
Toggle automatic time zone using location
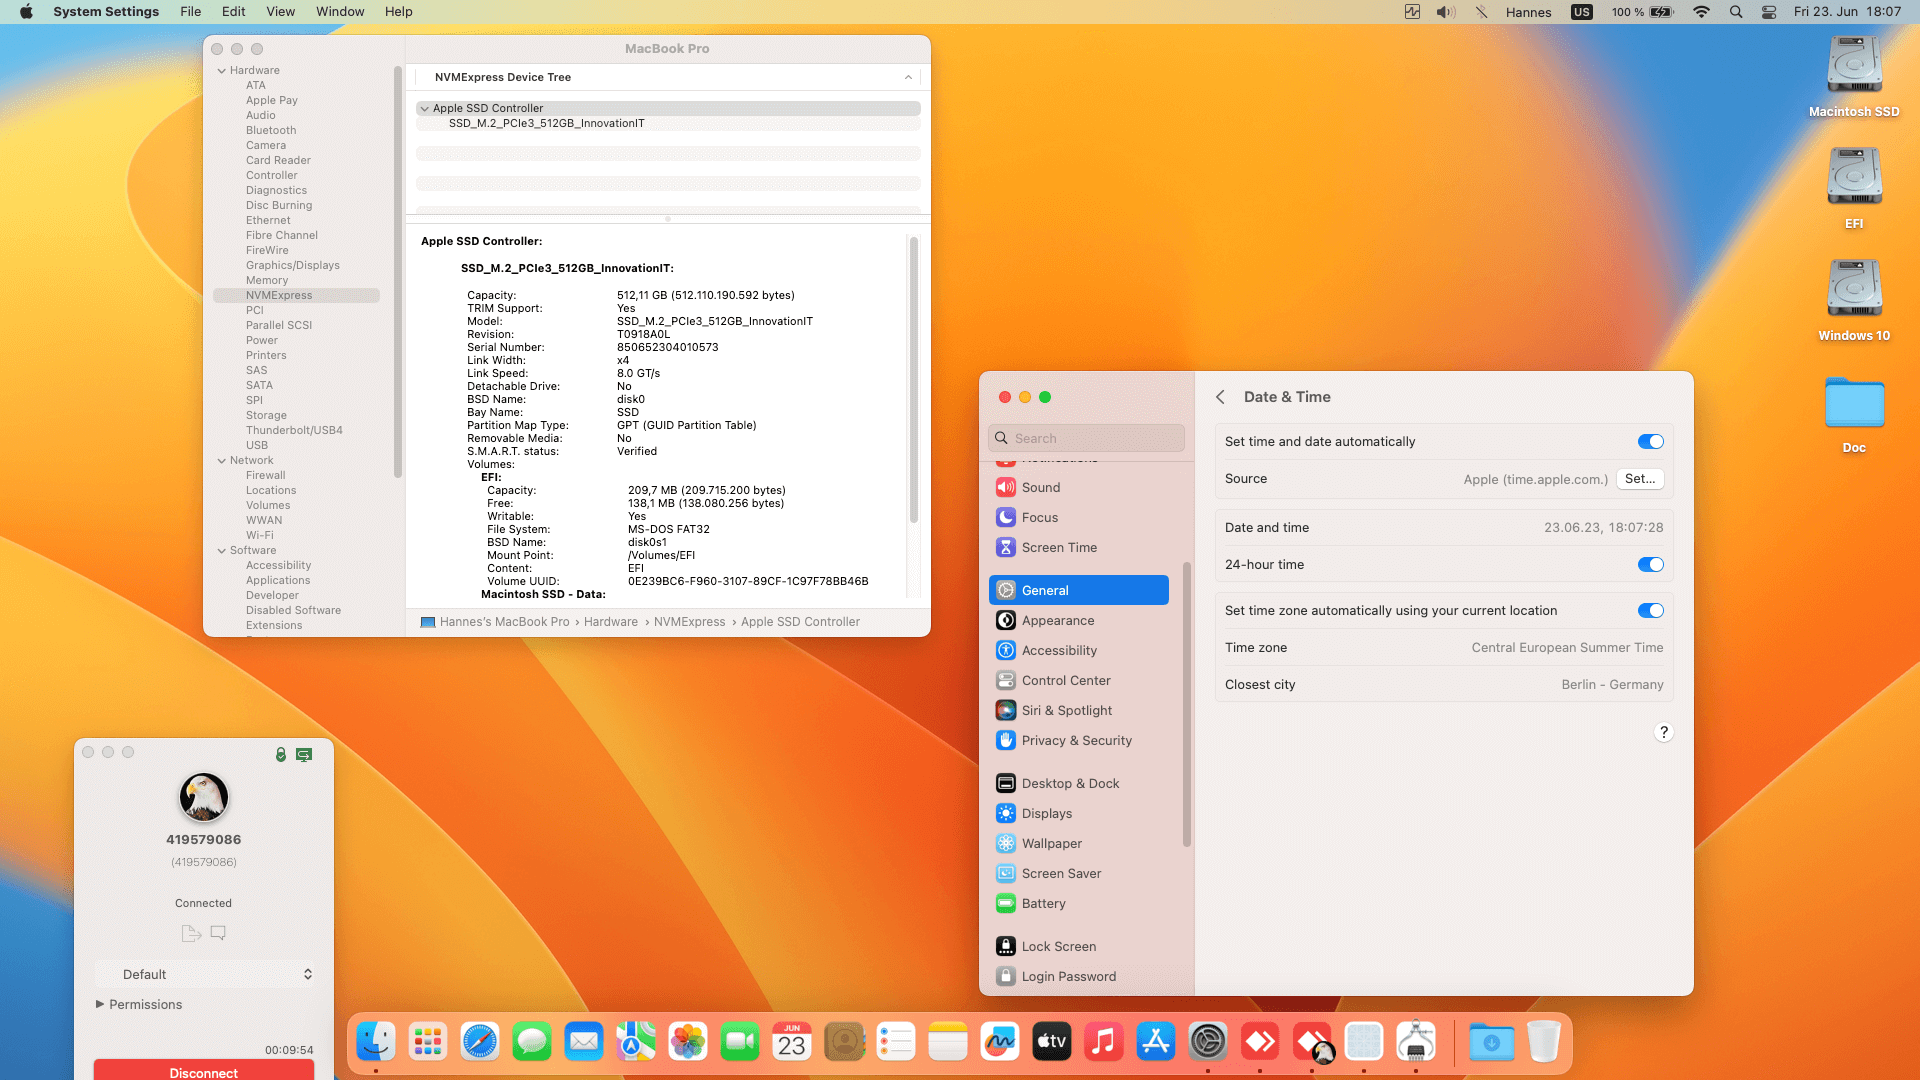point(1650,611)
